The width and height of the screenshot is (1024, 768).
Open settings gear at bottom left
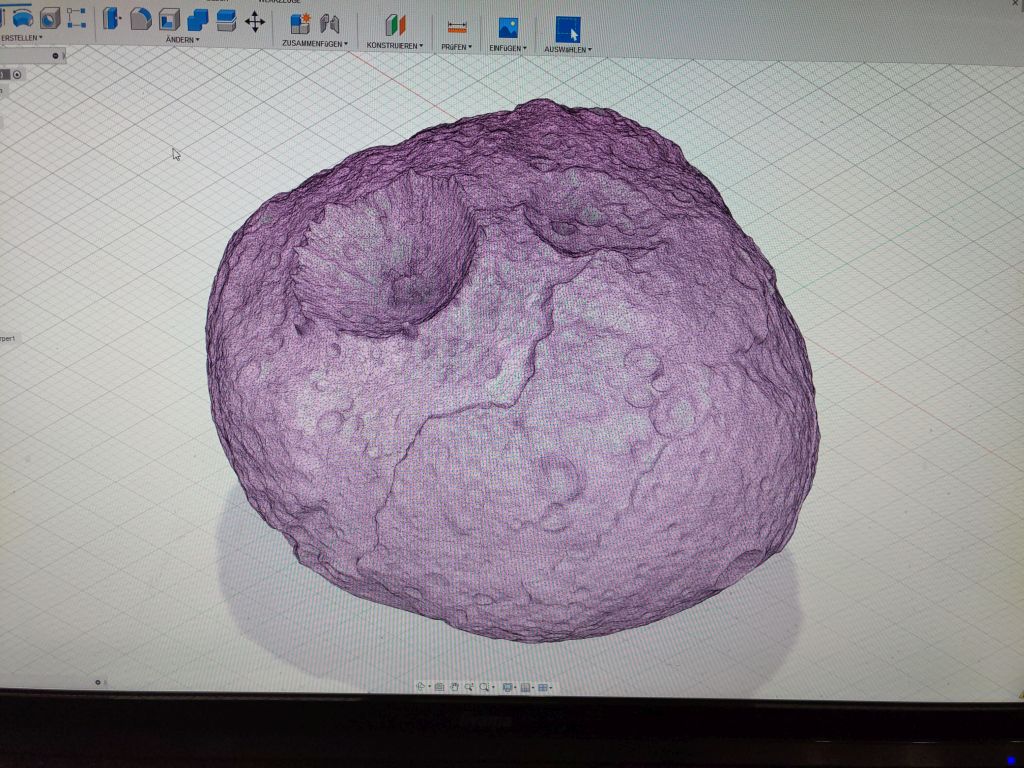pyautogui.click(x=98, y=682)
